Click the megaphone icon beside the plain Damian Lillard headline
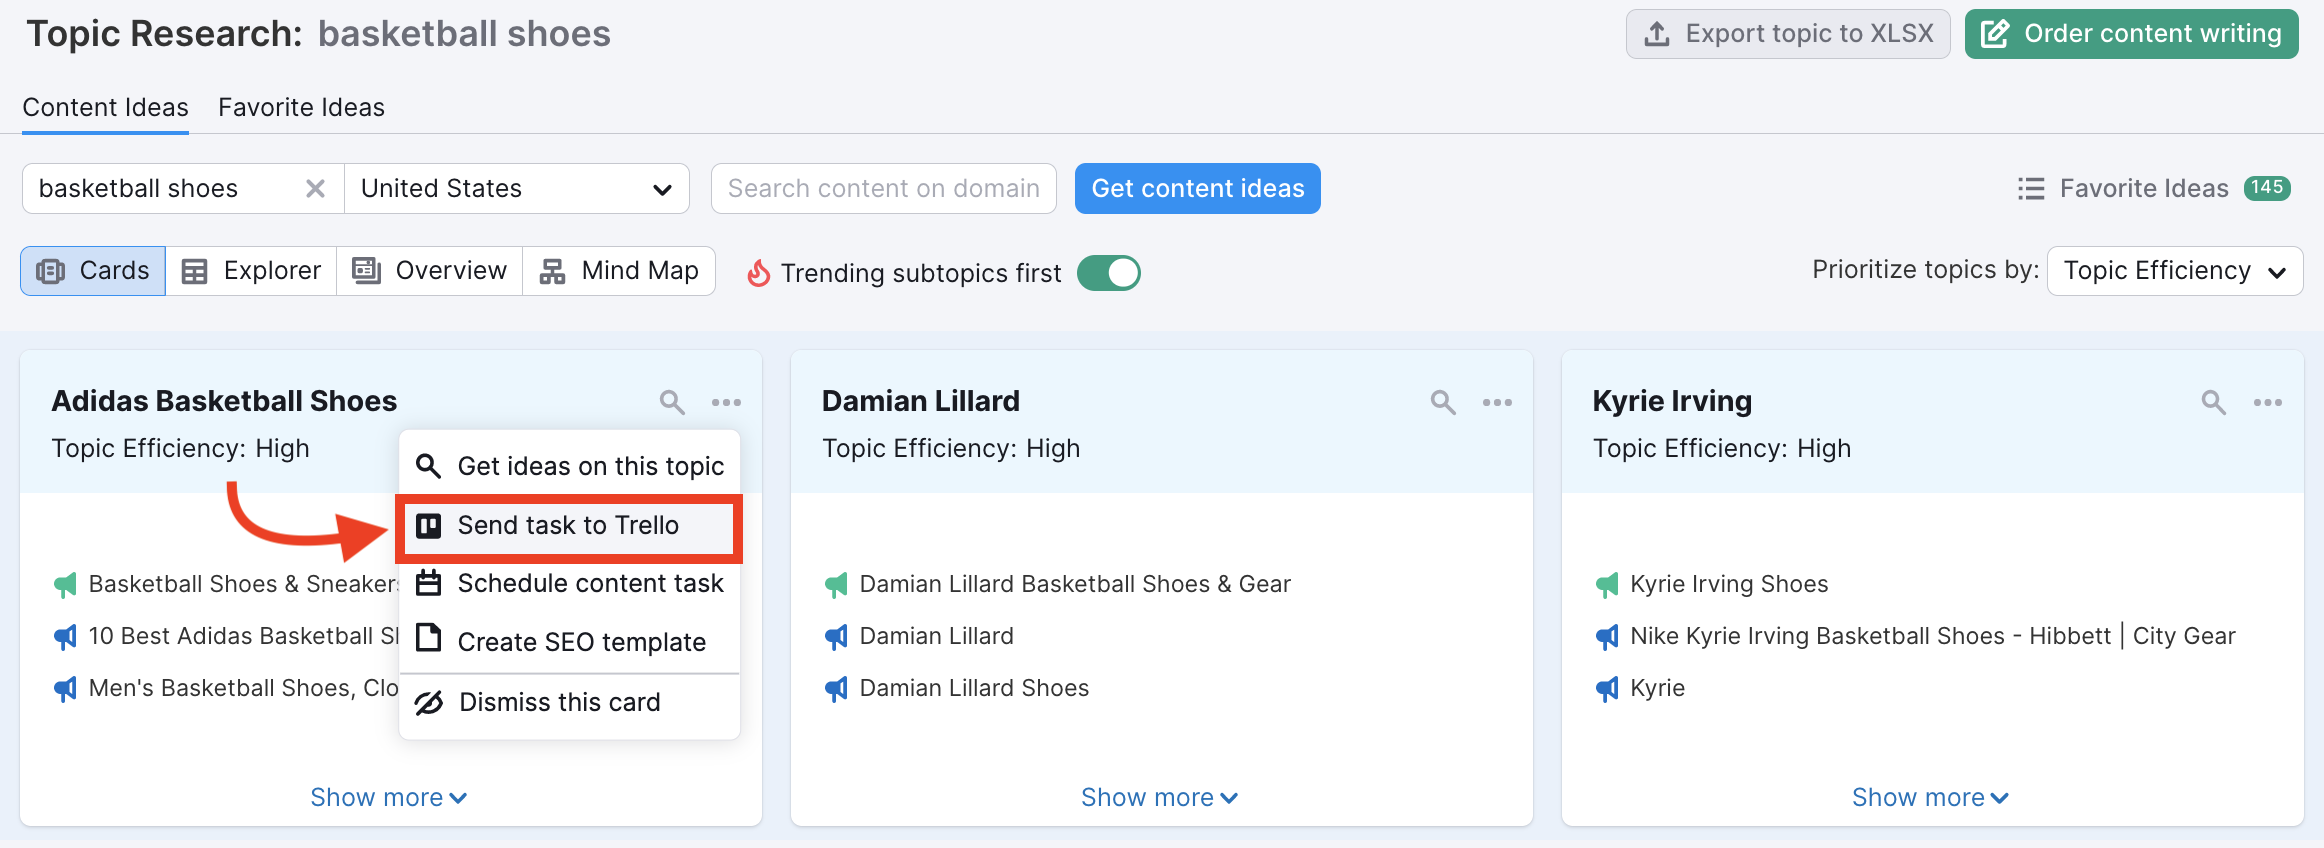 pyautogui.click(x=836, y=636)
